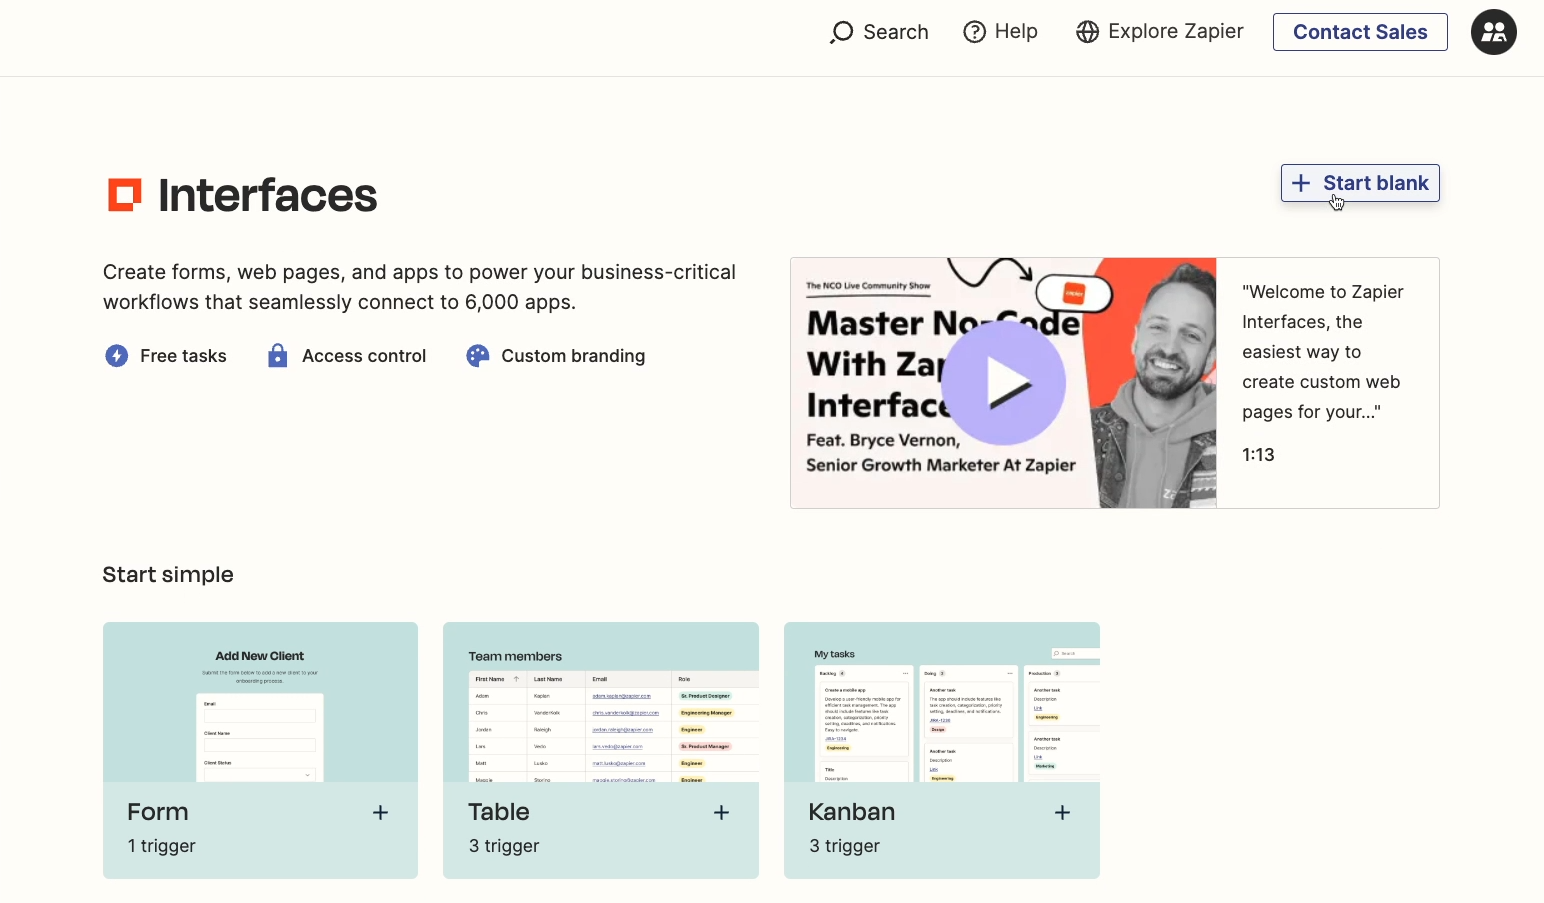Click the Free tasks lightning icon
This screenshot has width=1544, height=903.
point(116,356)
